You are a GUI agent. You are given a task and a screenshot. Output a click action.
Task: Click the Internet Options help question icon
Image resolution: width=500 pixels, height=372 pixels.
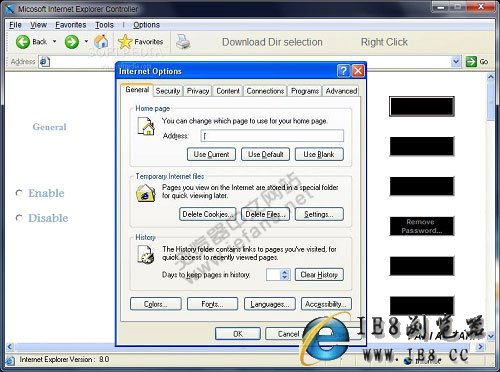point(343,71)
